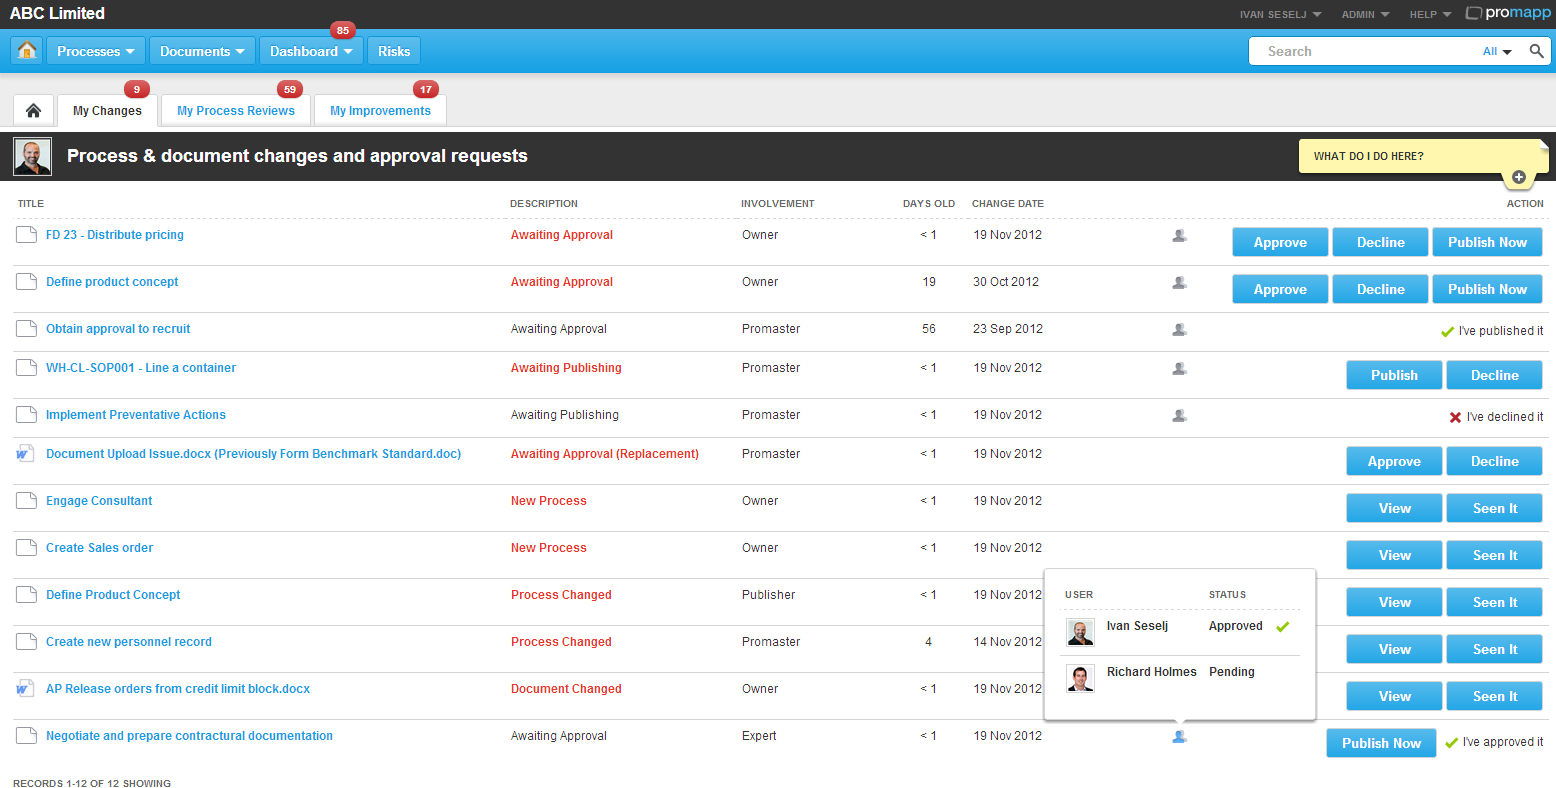This screenshot has height=788, width=1556.
Task: Click the green checkmark beside I've published it
Action: 1445,330
